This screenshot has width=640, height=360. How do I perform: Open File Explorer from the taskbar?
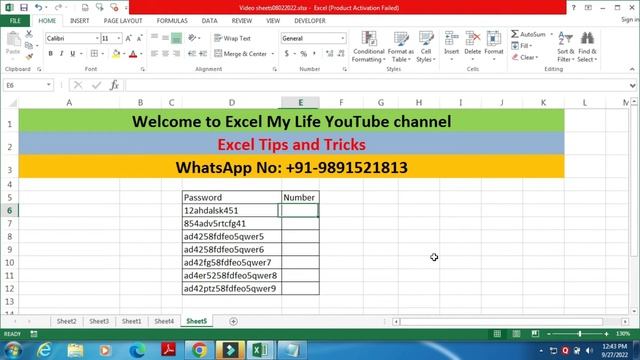pyautogui.click(x=75, y=350)
